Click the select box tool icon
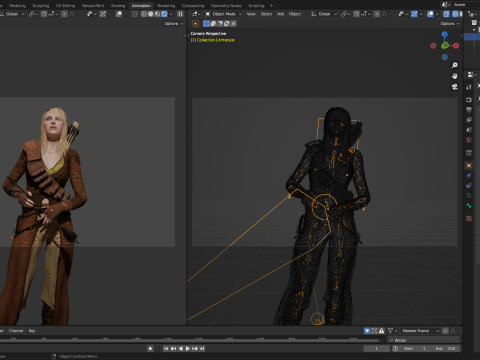480x360 pixels. pyautogui.click(x=196, y=24)
